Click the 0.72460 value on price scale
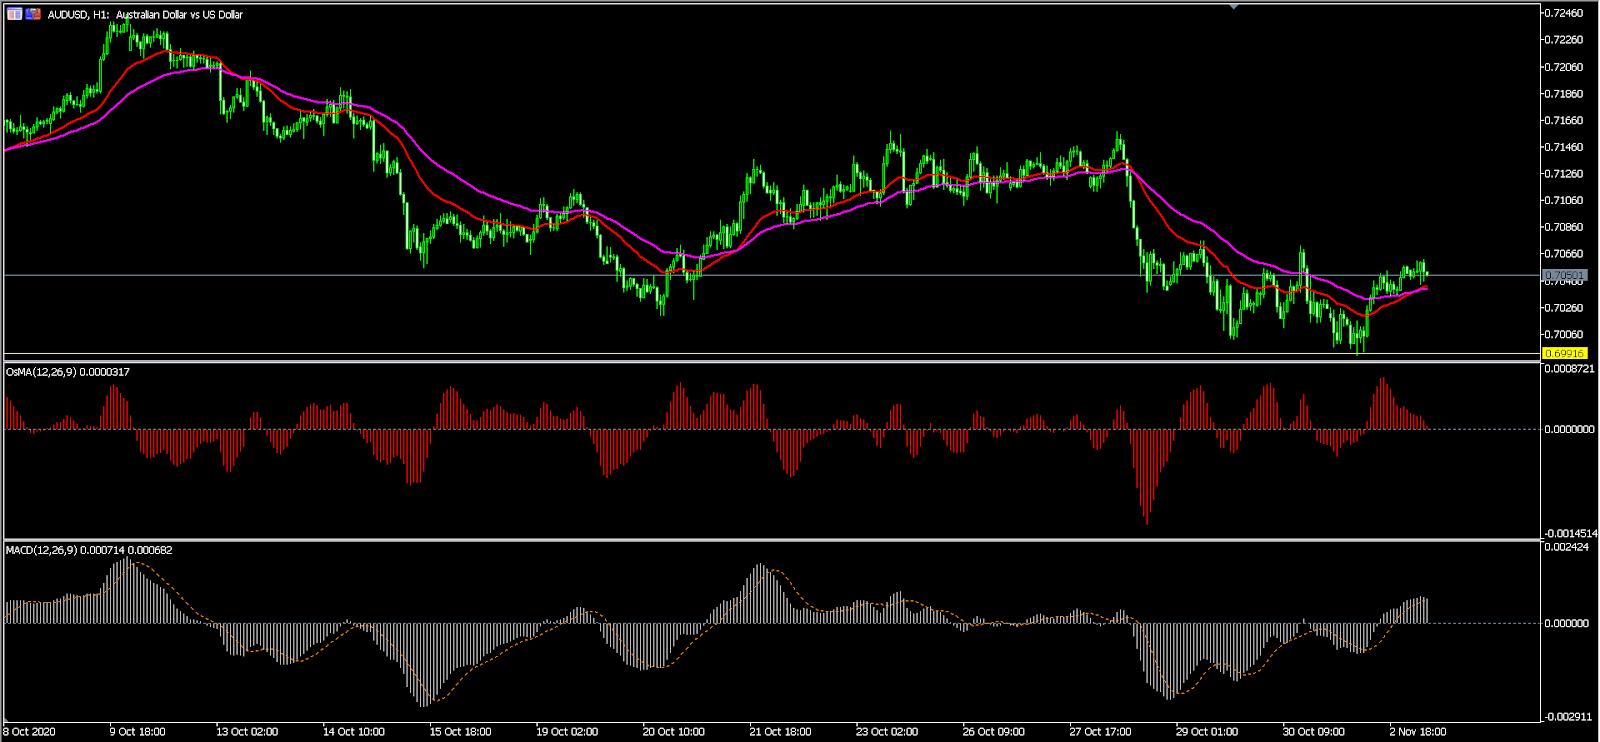 1565,13
